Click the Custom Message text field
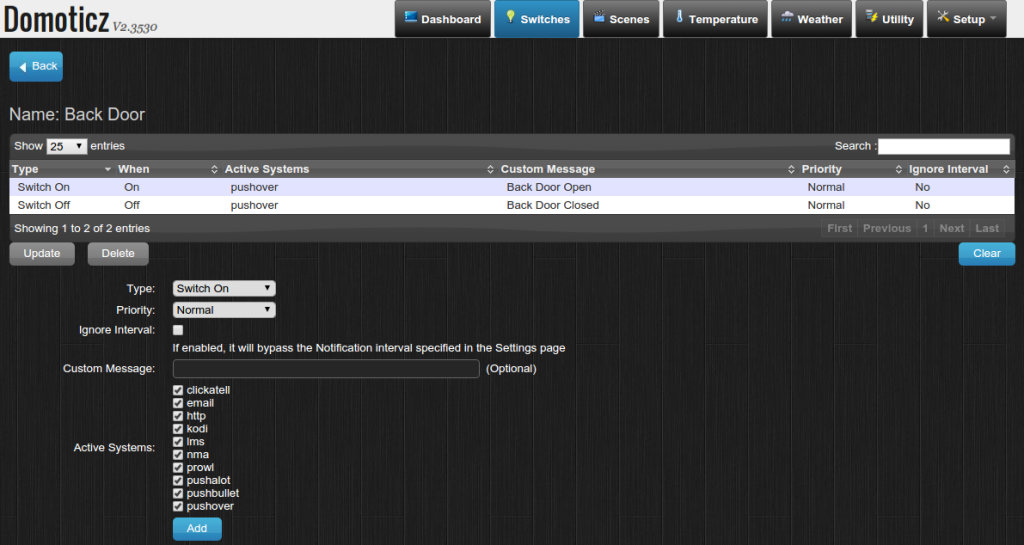The width and height of the screenshot is (1024, 545). point(326,369)
